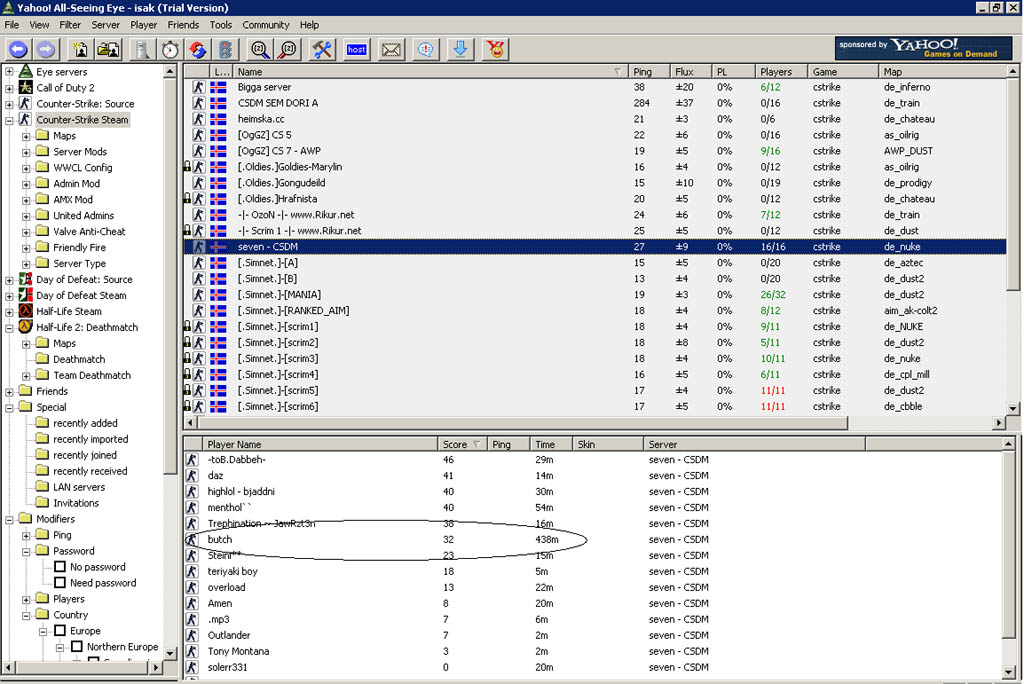The height and width of the screenshot is (684, 1024).
Task: Collapse the Password folder node
Action: pyautogui.click(x=26, y=551)
